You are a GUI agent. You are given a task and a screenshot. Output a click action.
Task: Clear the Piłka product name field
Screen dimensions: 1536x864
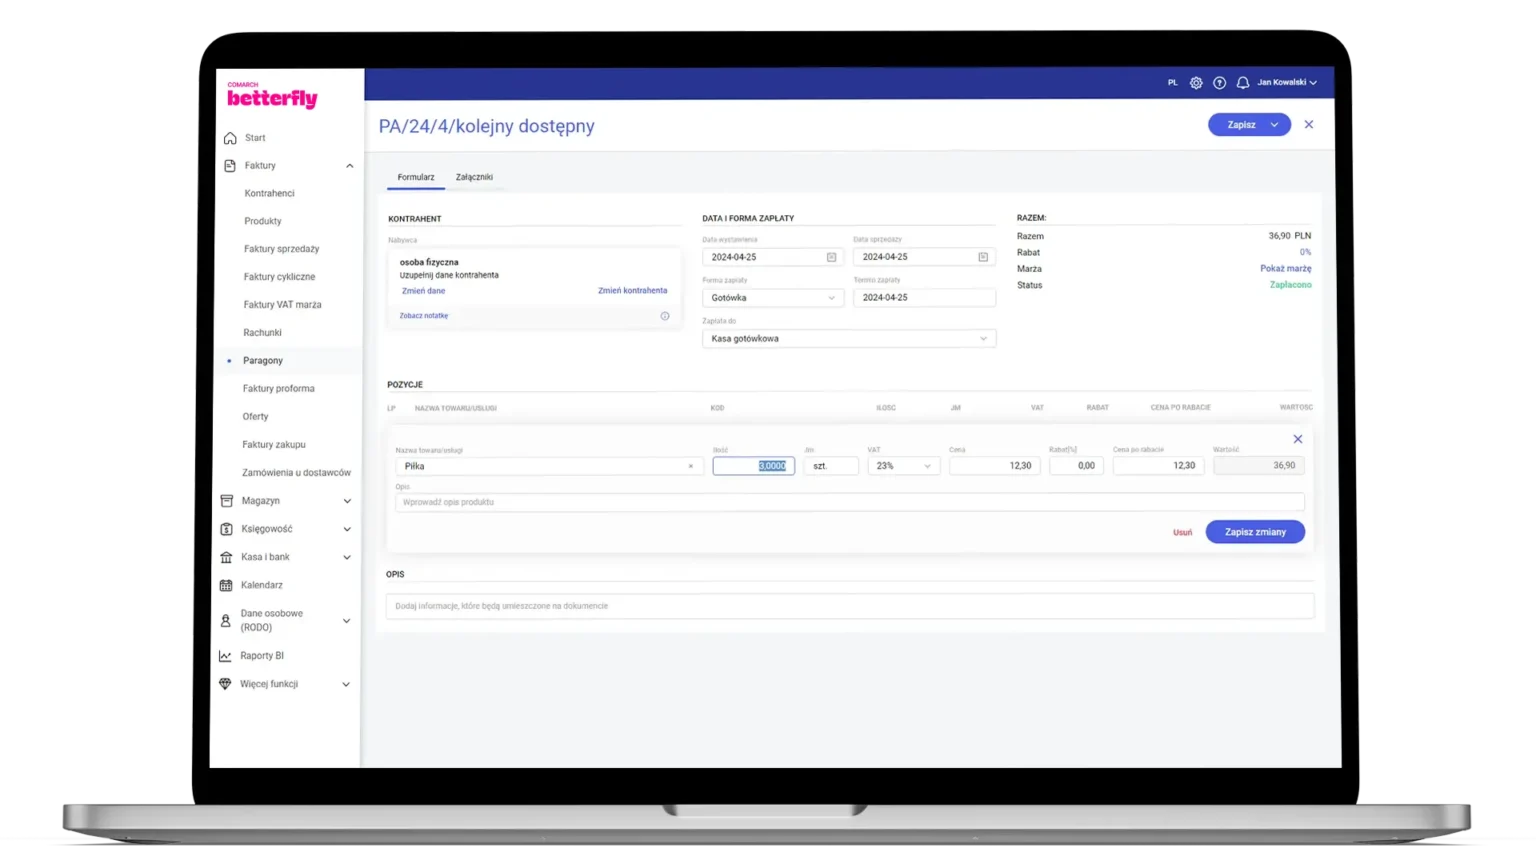tap(690, 466)
